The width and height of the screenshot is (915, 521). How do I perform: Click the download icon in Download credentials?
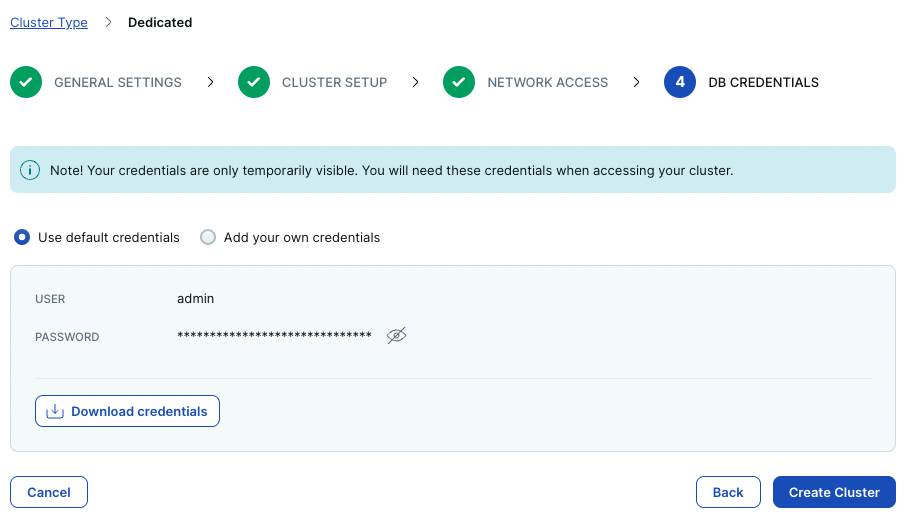pyautogui.click(x=55, y=411)
